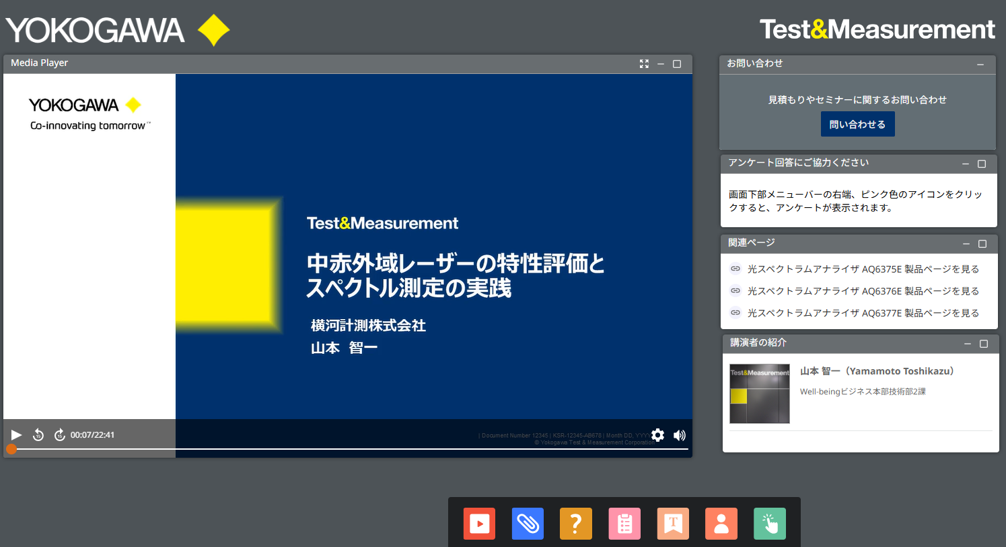Click the speaker thumbnail image
This screenshot has width=1006, height=547.
coord(760,394)
